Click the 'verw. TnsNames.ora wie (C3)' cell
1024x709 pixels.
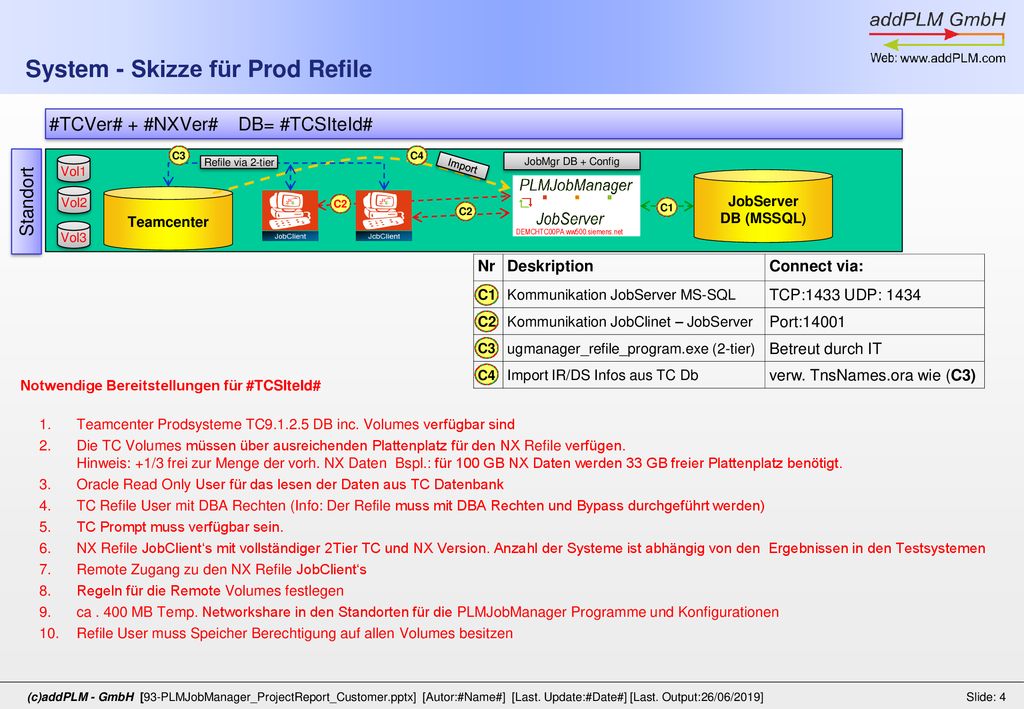[x=872, y=375]
